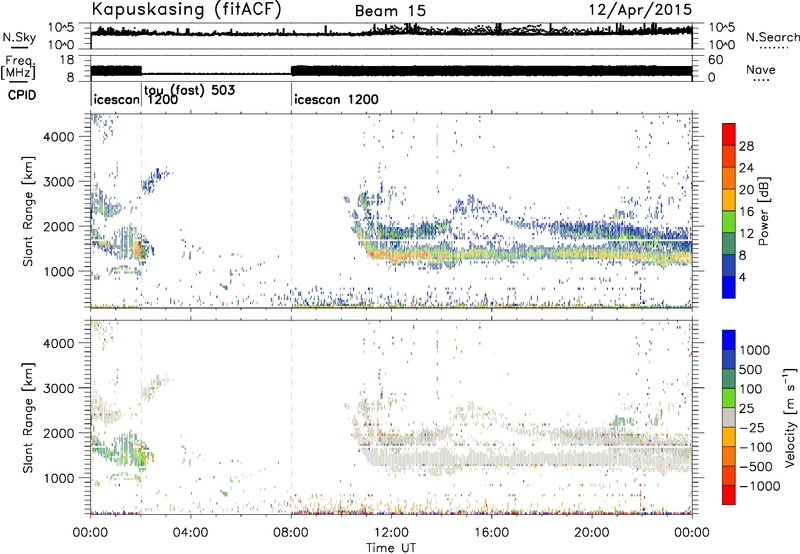The width and height of the screenshot is (800, 554).
Task: Click the red top segment of Power colorbar
Action: point(729,134)
